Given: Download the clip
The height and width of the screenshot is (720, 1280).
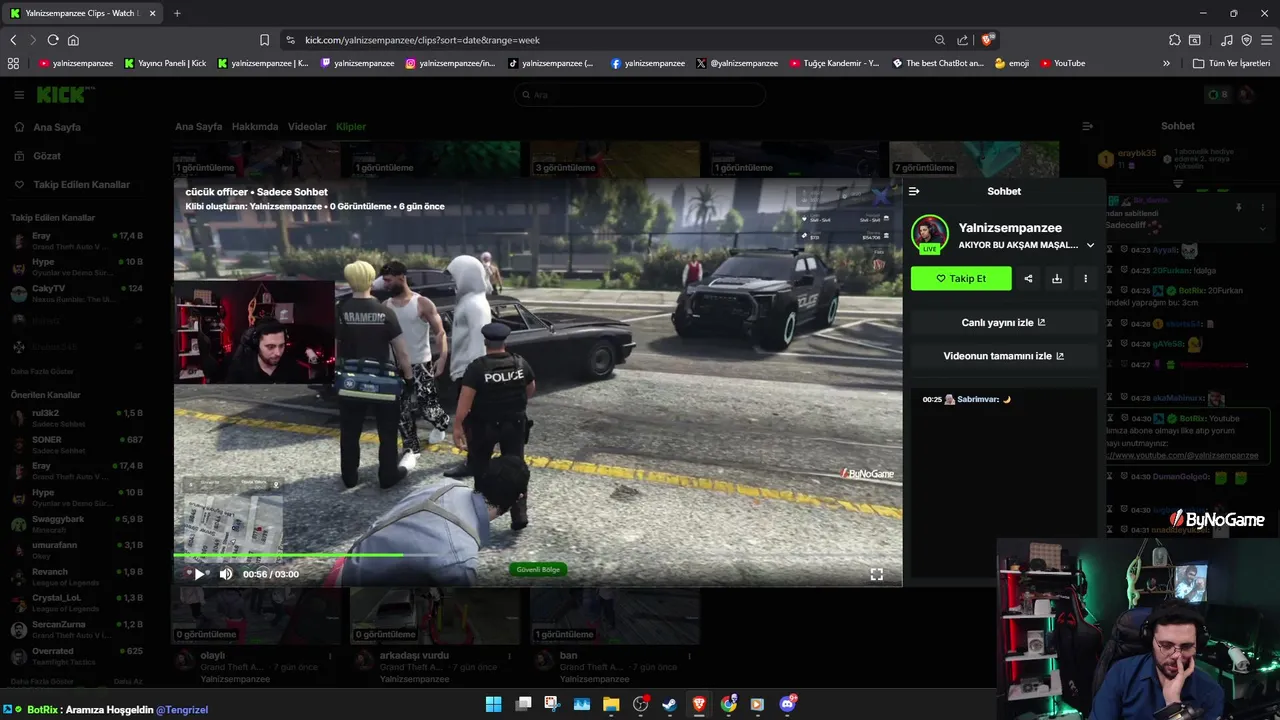Looking at the screenshot, I should (x=1057, y=279).
